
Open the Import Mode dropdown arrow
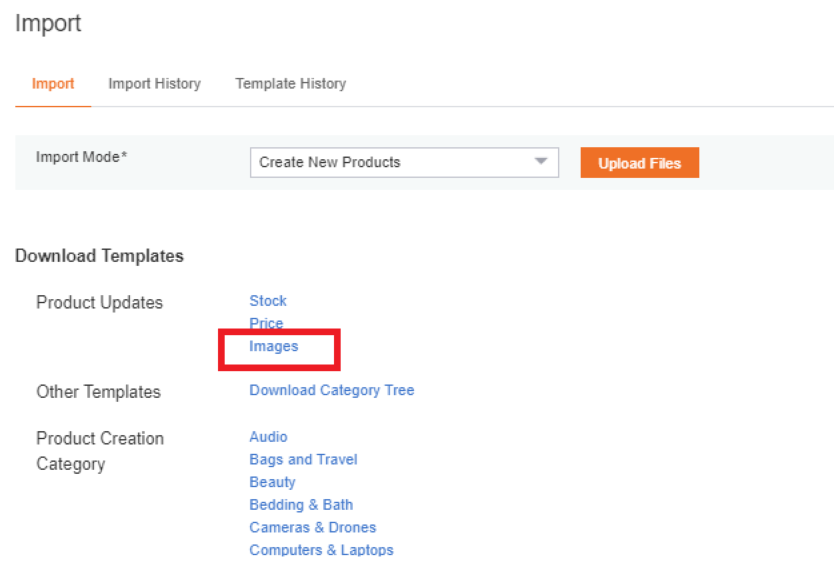(x=541, y=161)
